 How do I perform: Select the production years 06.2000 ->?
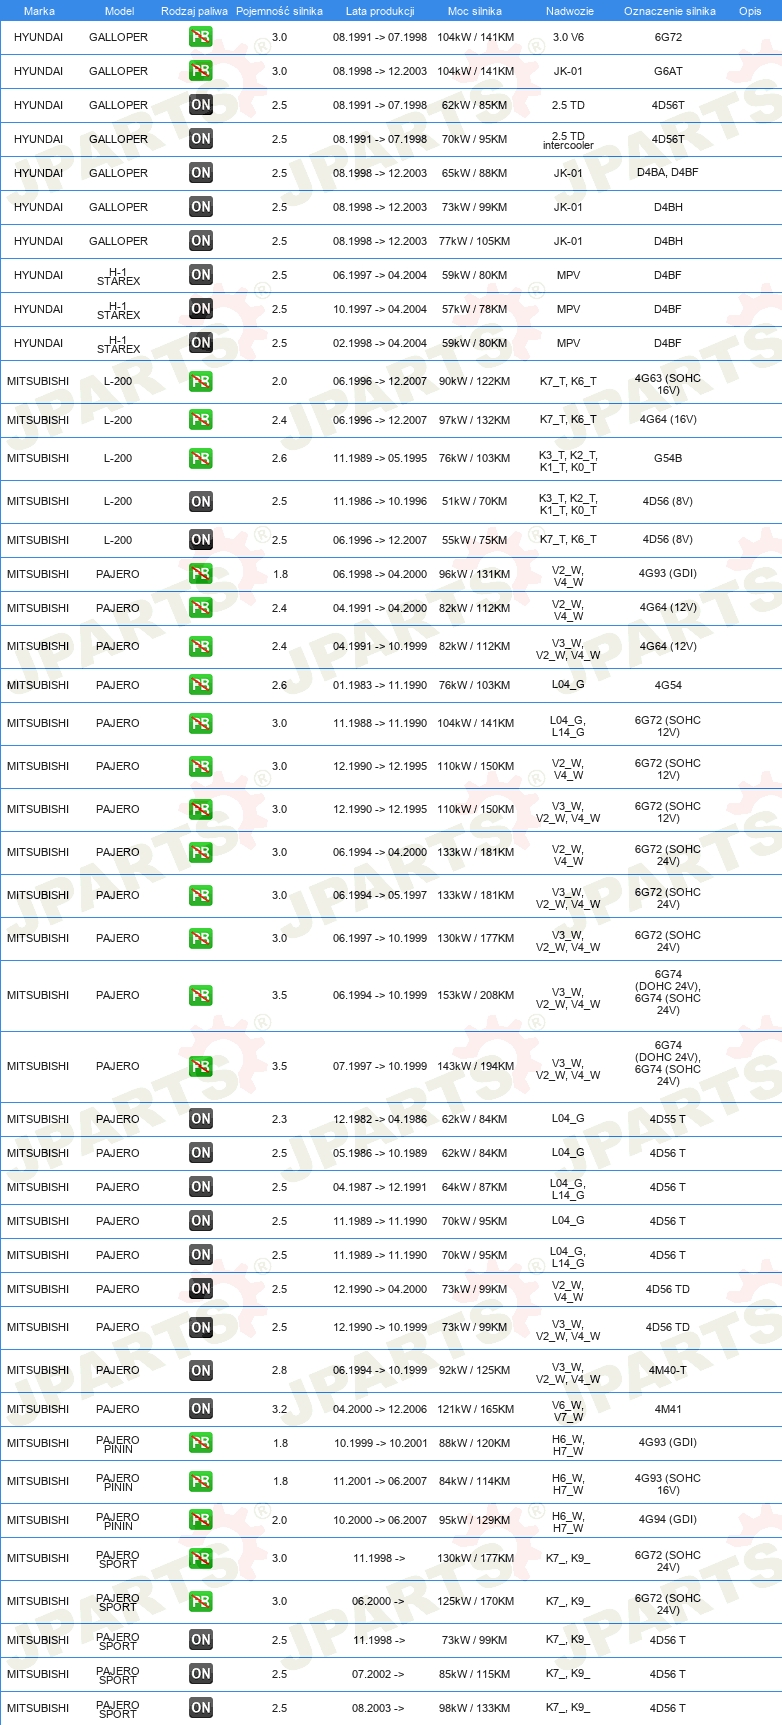(x=378, y=1601)
